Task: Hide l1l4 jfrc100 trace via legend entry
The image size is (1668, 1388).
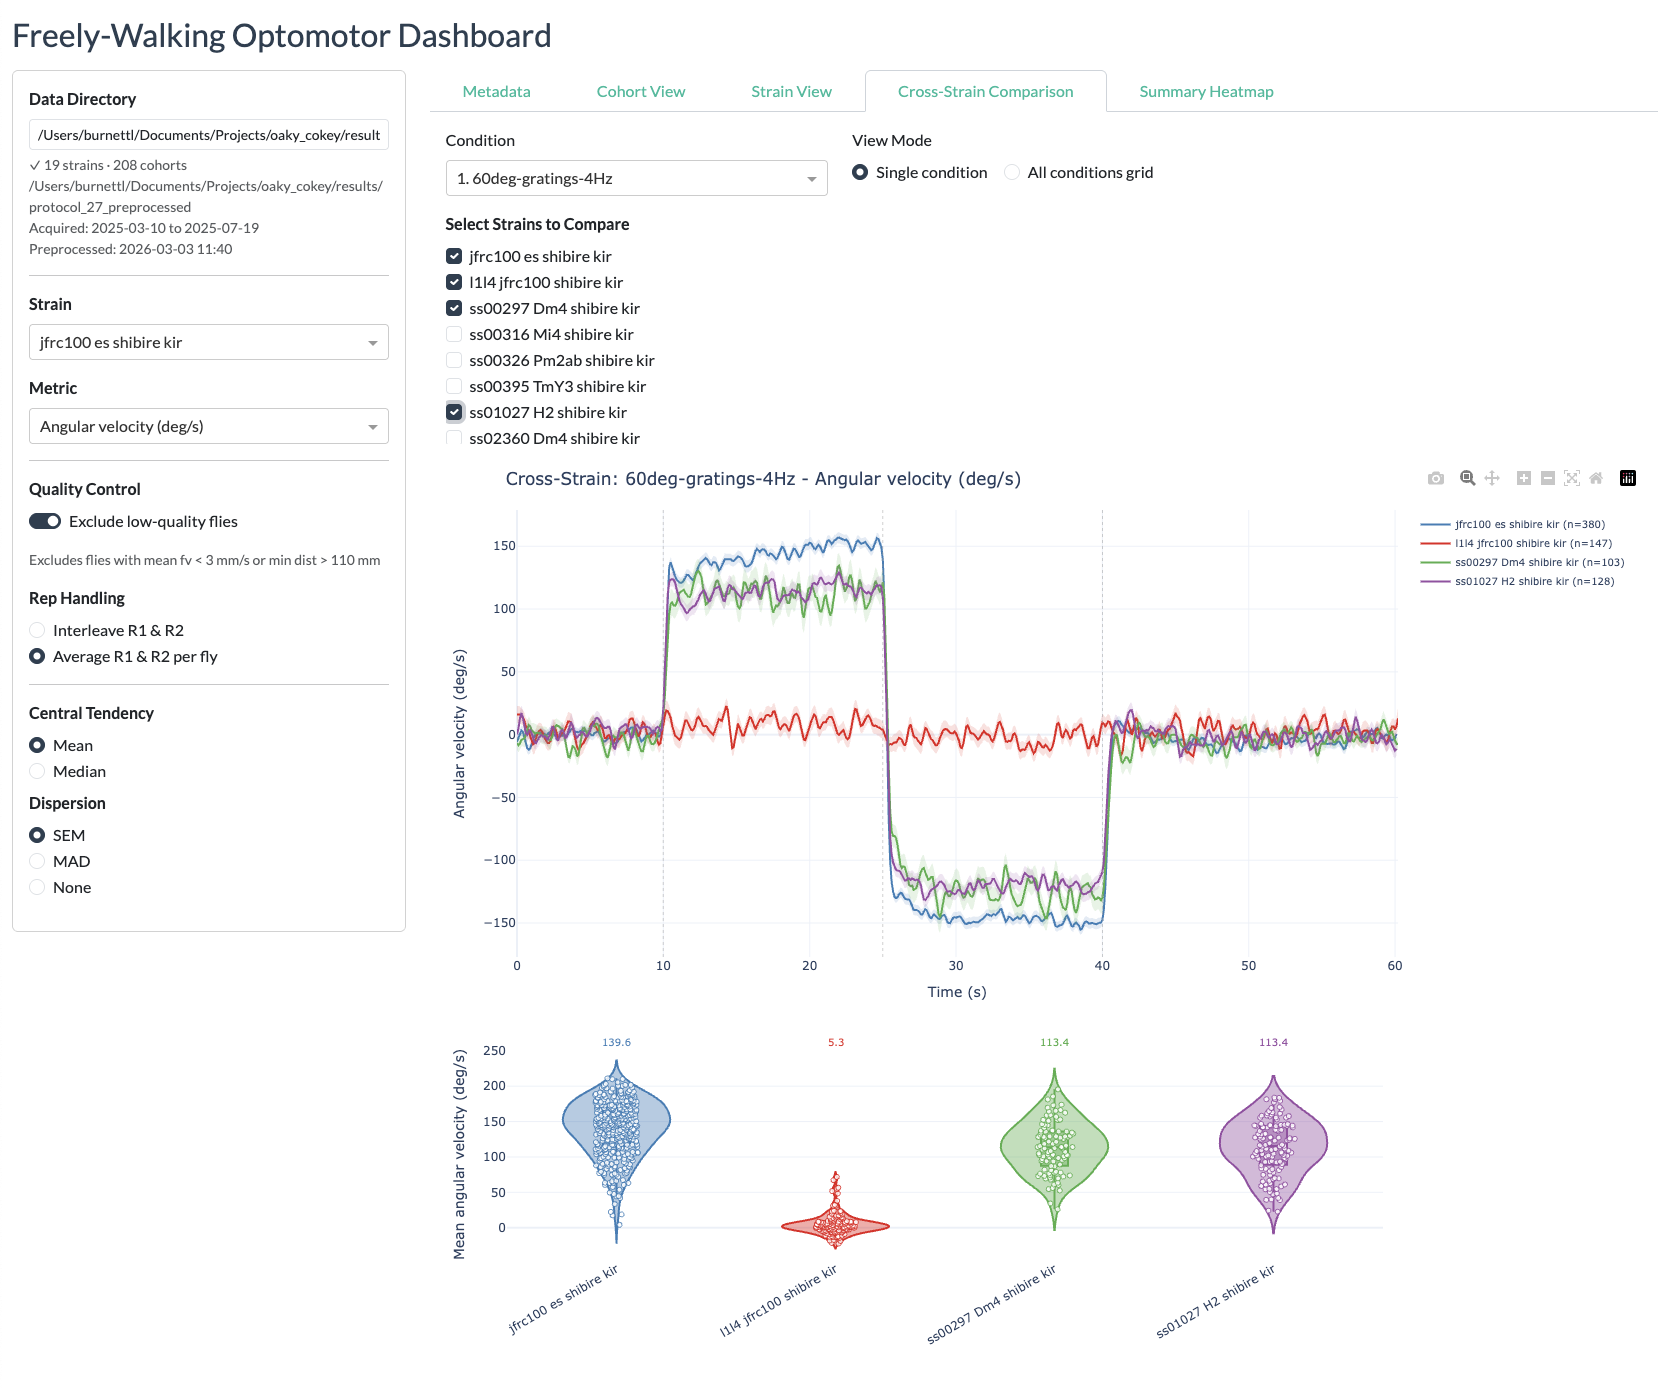Action: click(1532, 543)
